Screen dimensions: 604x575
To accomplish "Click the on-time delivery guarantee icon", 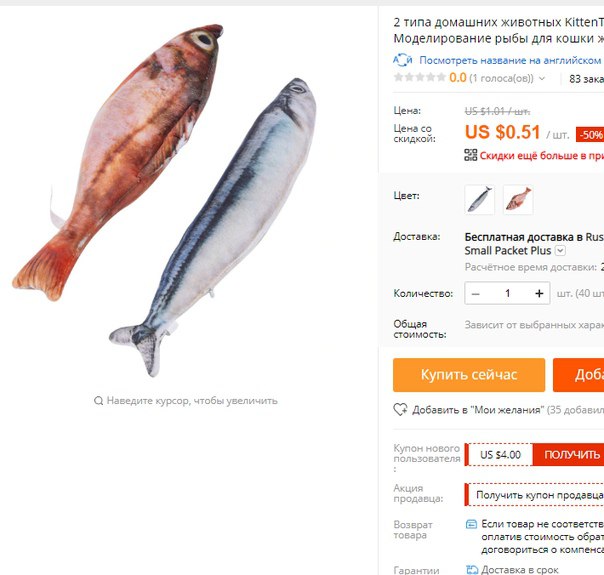I will click(x=471, y=570).
